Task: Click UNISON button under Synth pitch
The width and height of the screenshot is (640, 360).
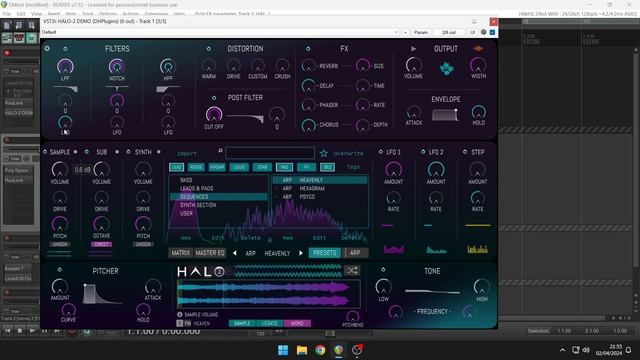Action: point(143,244)
